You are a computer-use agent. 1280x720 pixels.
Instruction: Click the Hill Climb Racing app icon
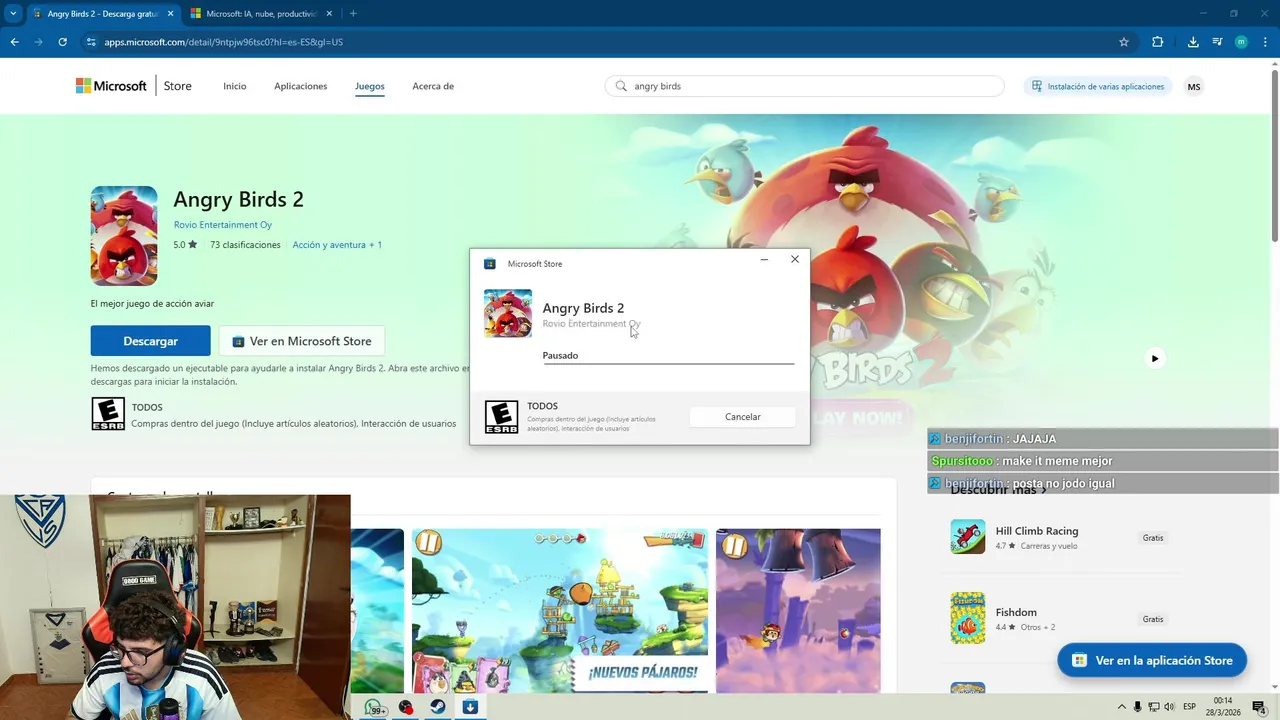pyautogui.click(x=968, y=537)
